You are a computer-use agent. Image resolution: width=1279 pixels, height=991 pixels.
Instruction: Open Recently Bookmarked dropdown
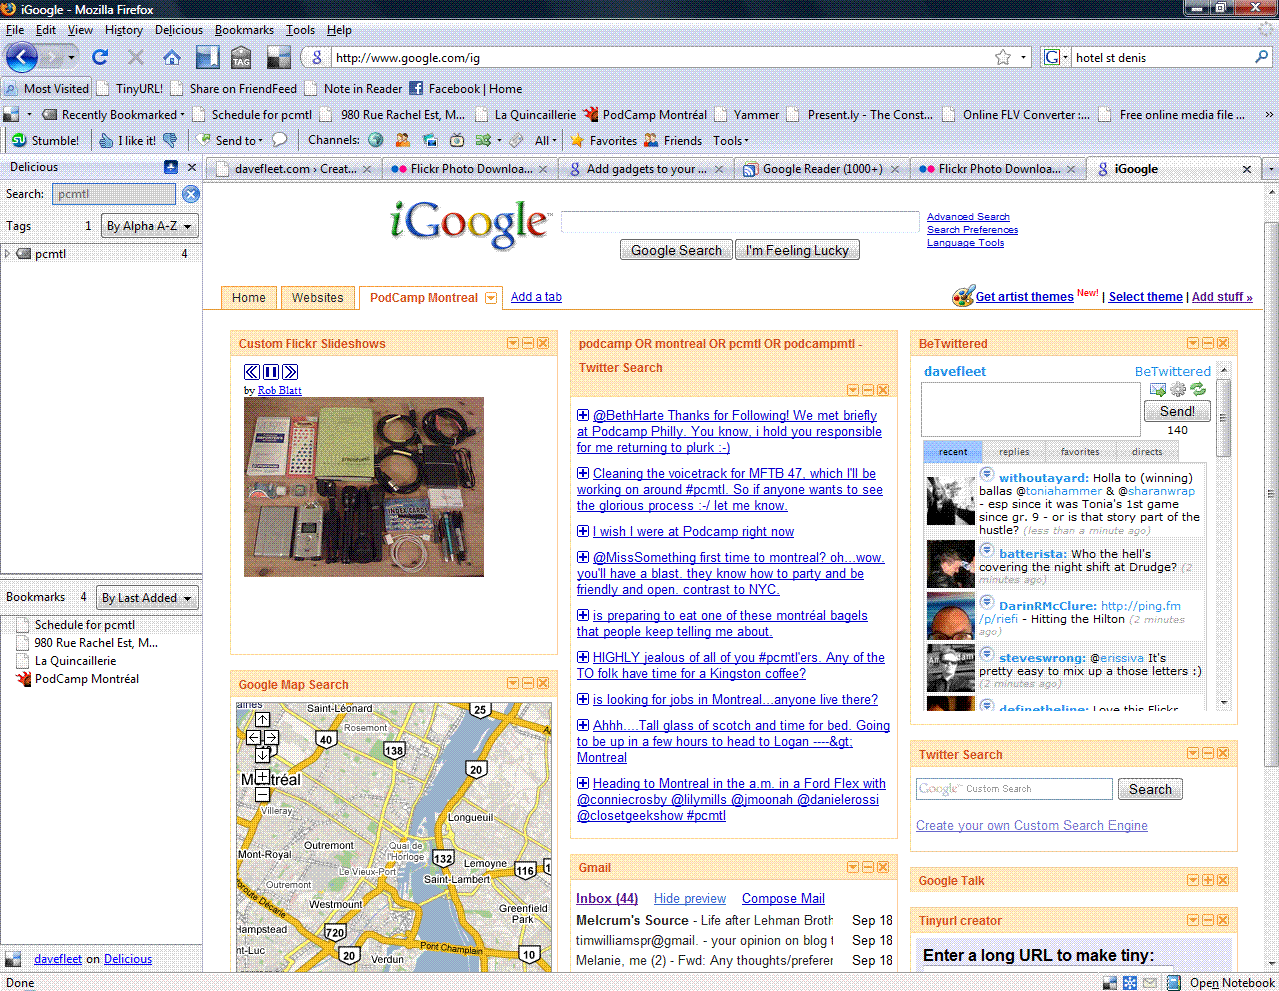coord(115,115)
